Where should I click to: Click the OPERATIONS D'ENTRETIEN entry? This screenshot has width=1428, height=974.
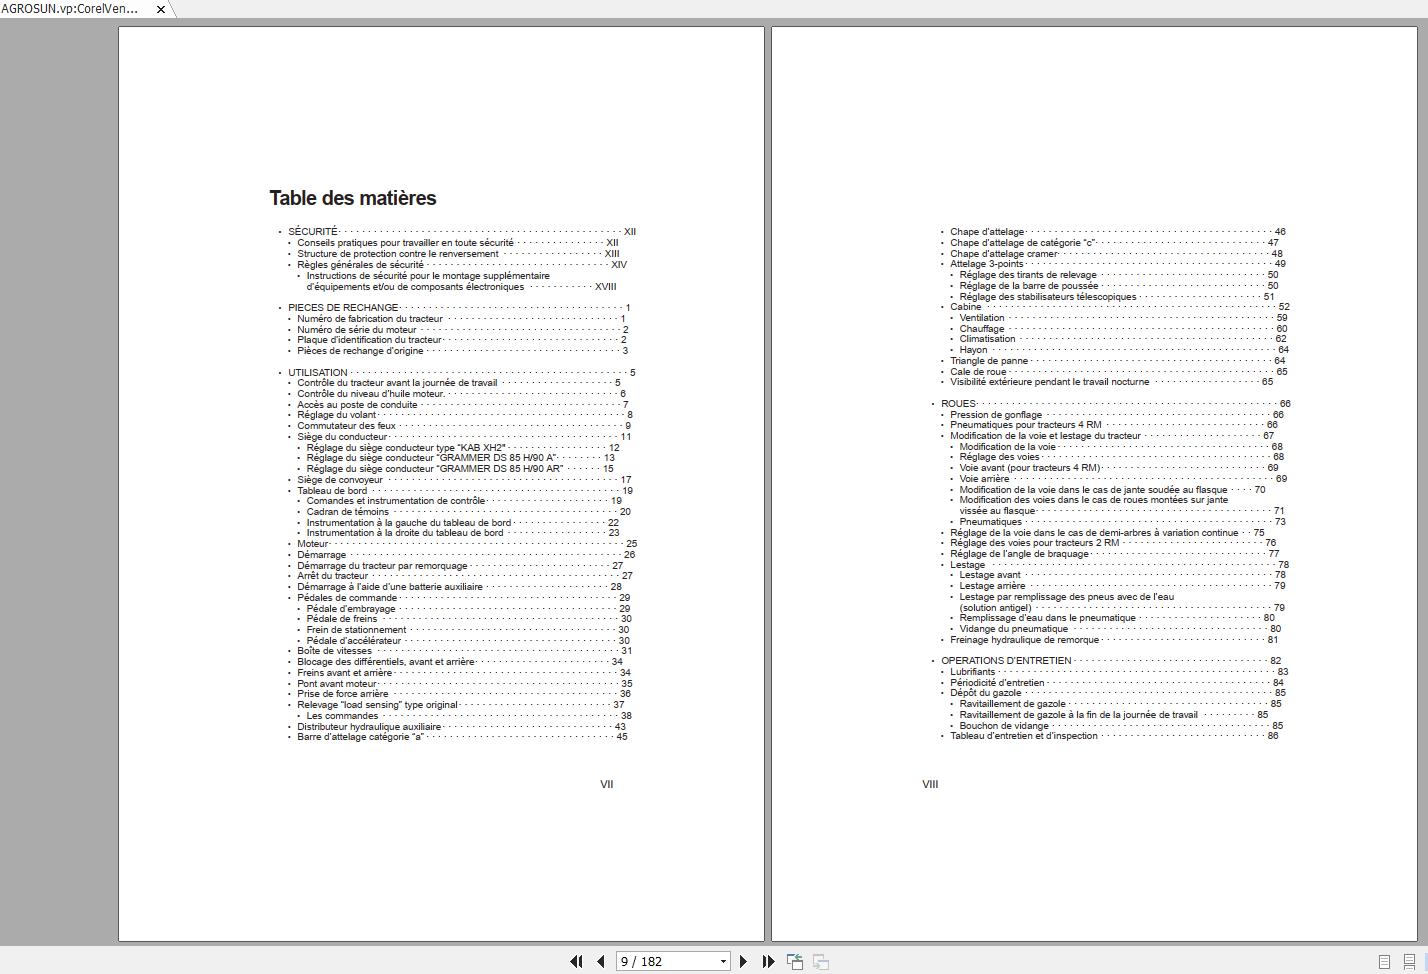pyautogui.click(x=1005, y=661)
